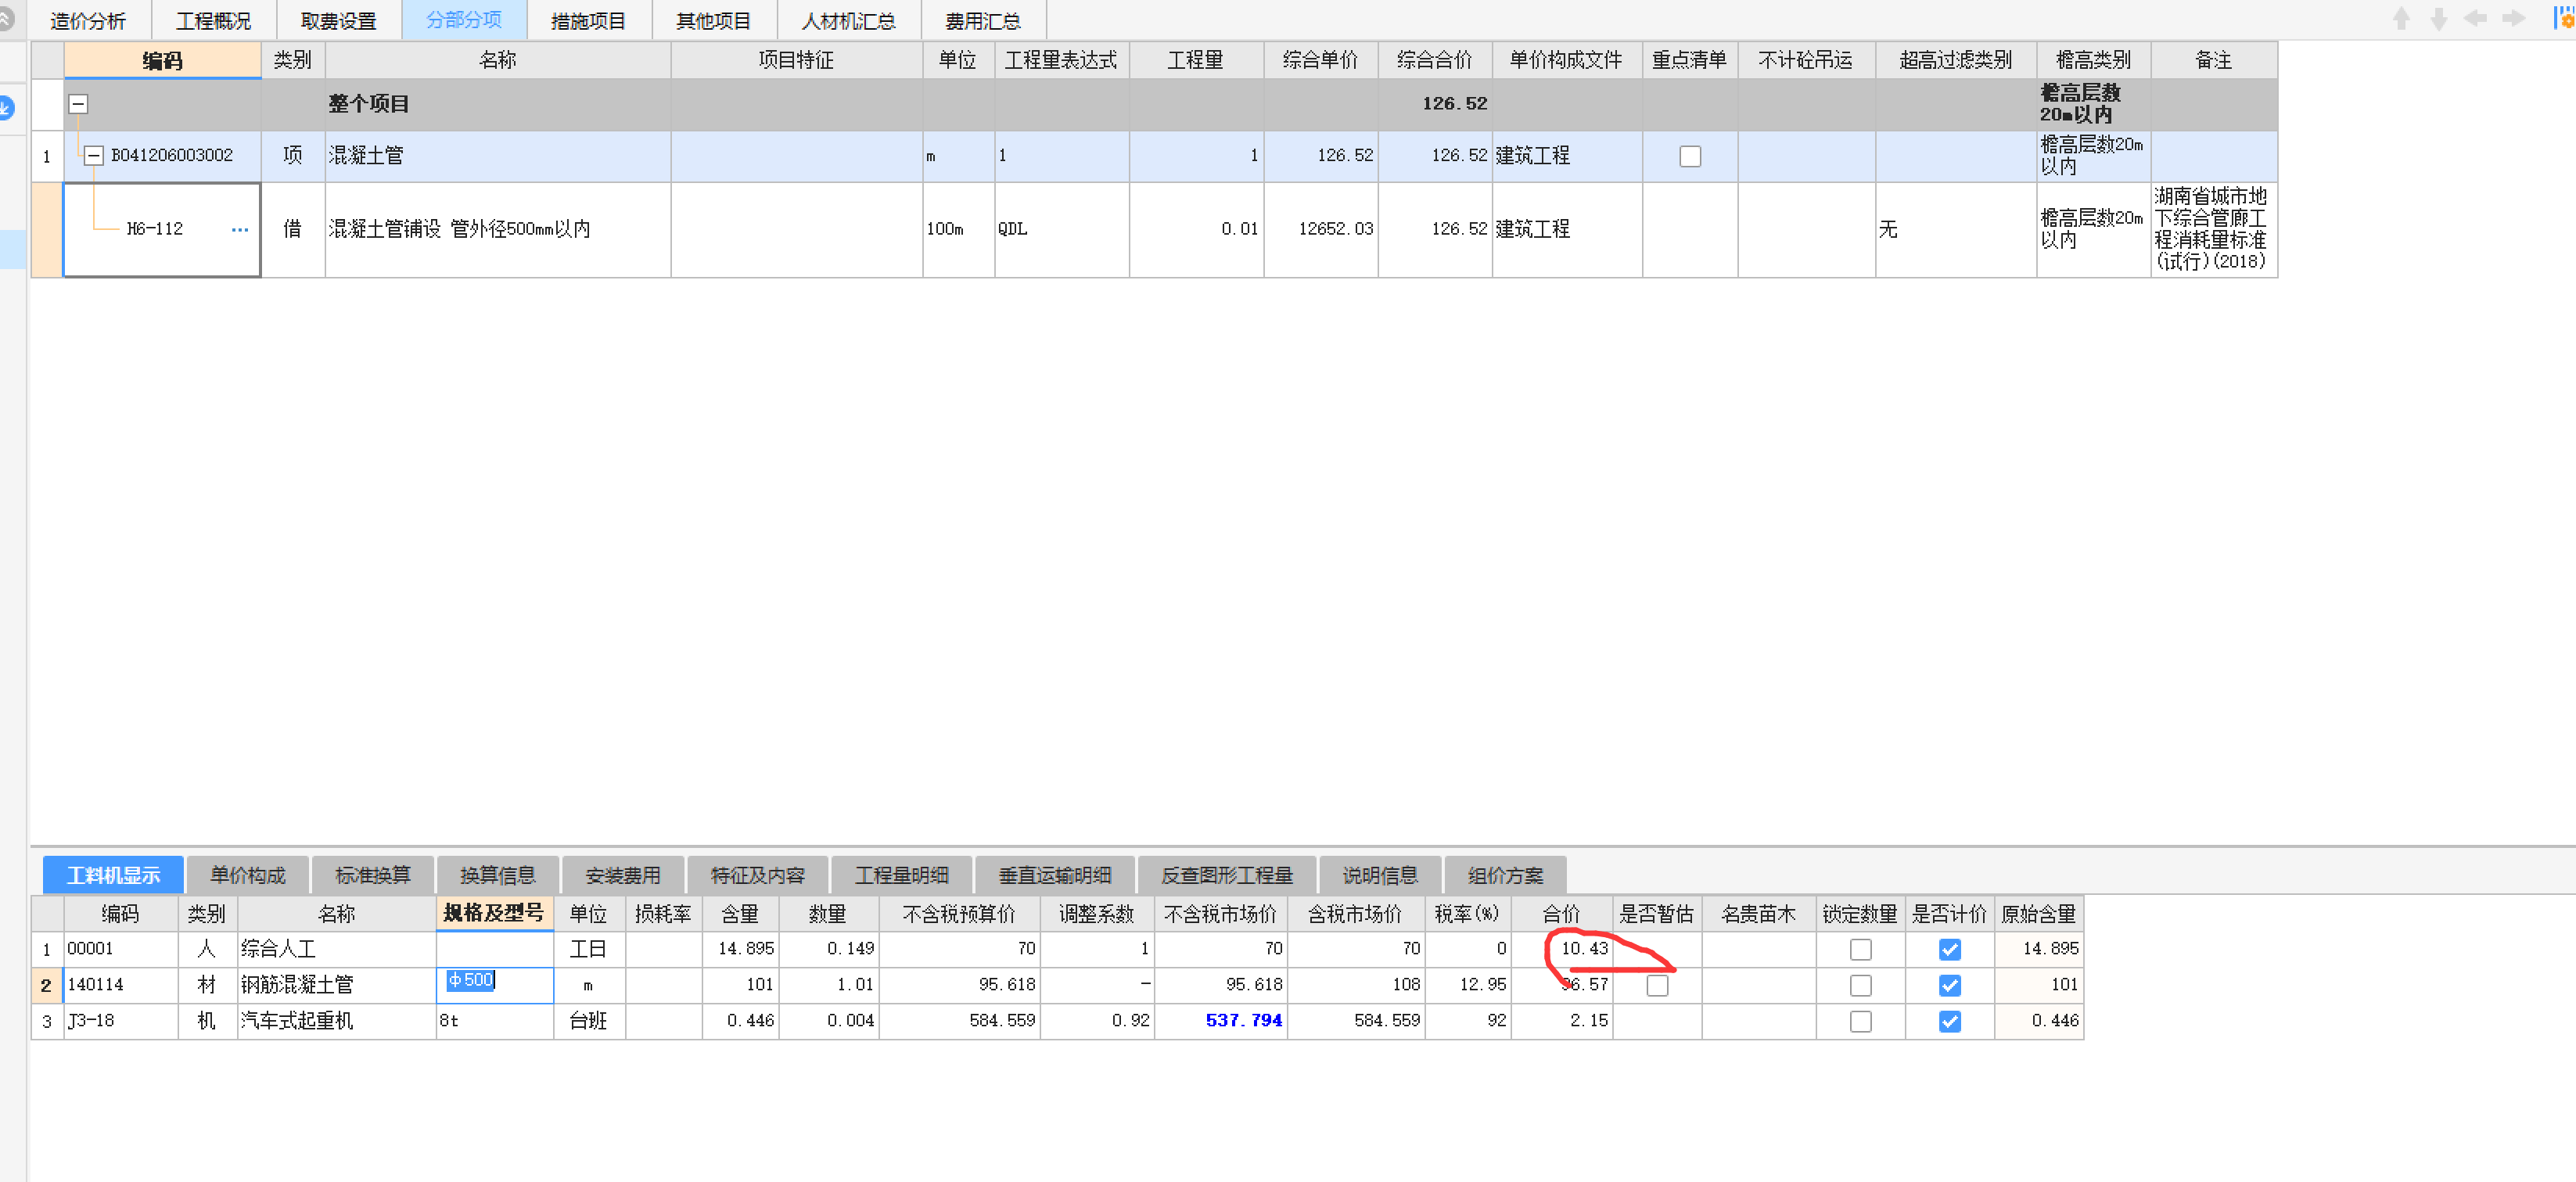Click the 无 cell under 超高过滤类别
Screen dimensions: 2576x1182
[x=1955, y=229]
